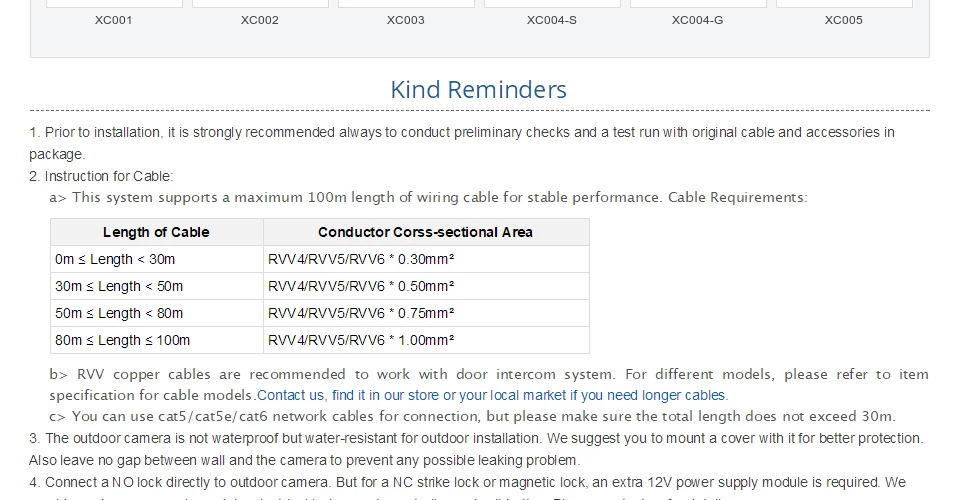The image size is (958, 500).
Task: Select the XC002 model label
Action: pyautogui.click(x=260, y=20)
